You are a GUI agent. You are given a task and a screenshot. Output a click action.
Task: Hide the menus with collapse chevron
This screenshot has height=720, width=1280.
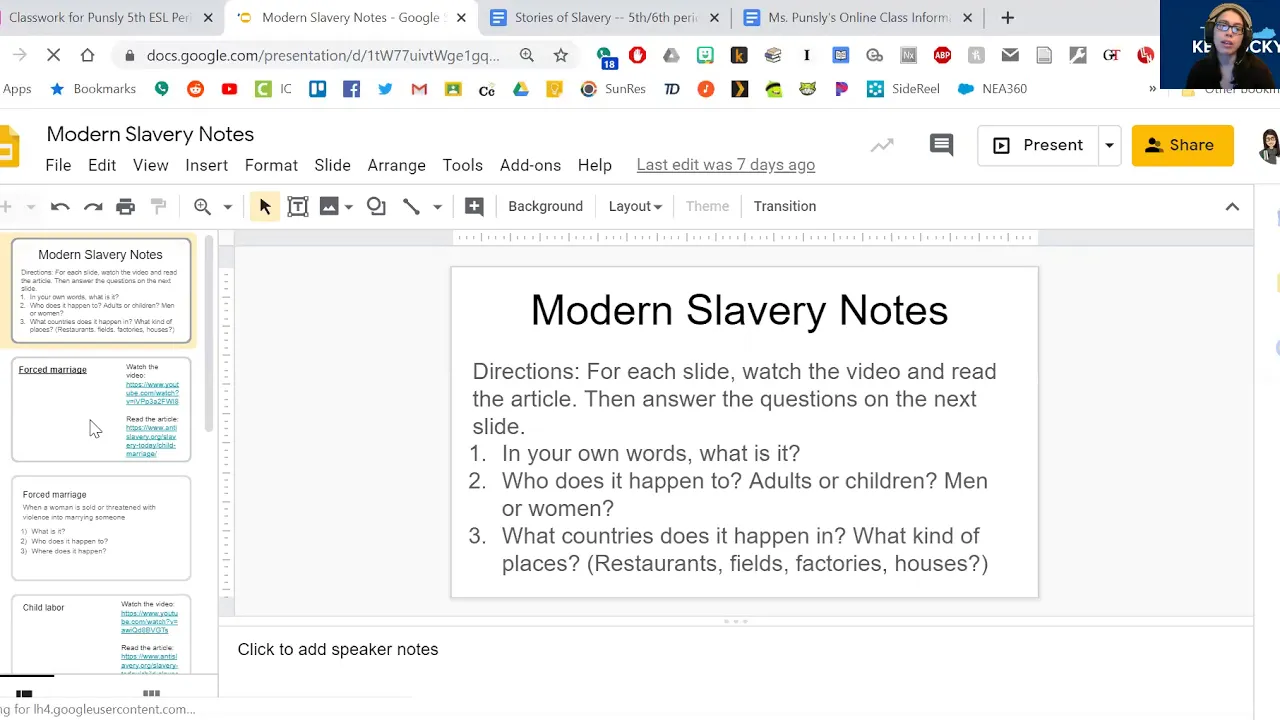1232,207
